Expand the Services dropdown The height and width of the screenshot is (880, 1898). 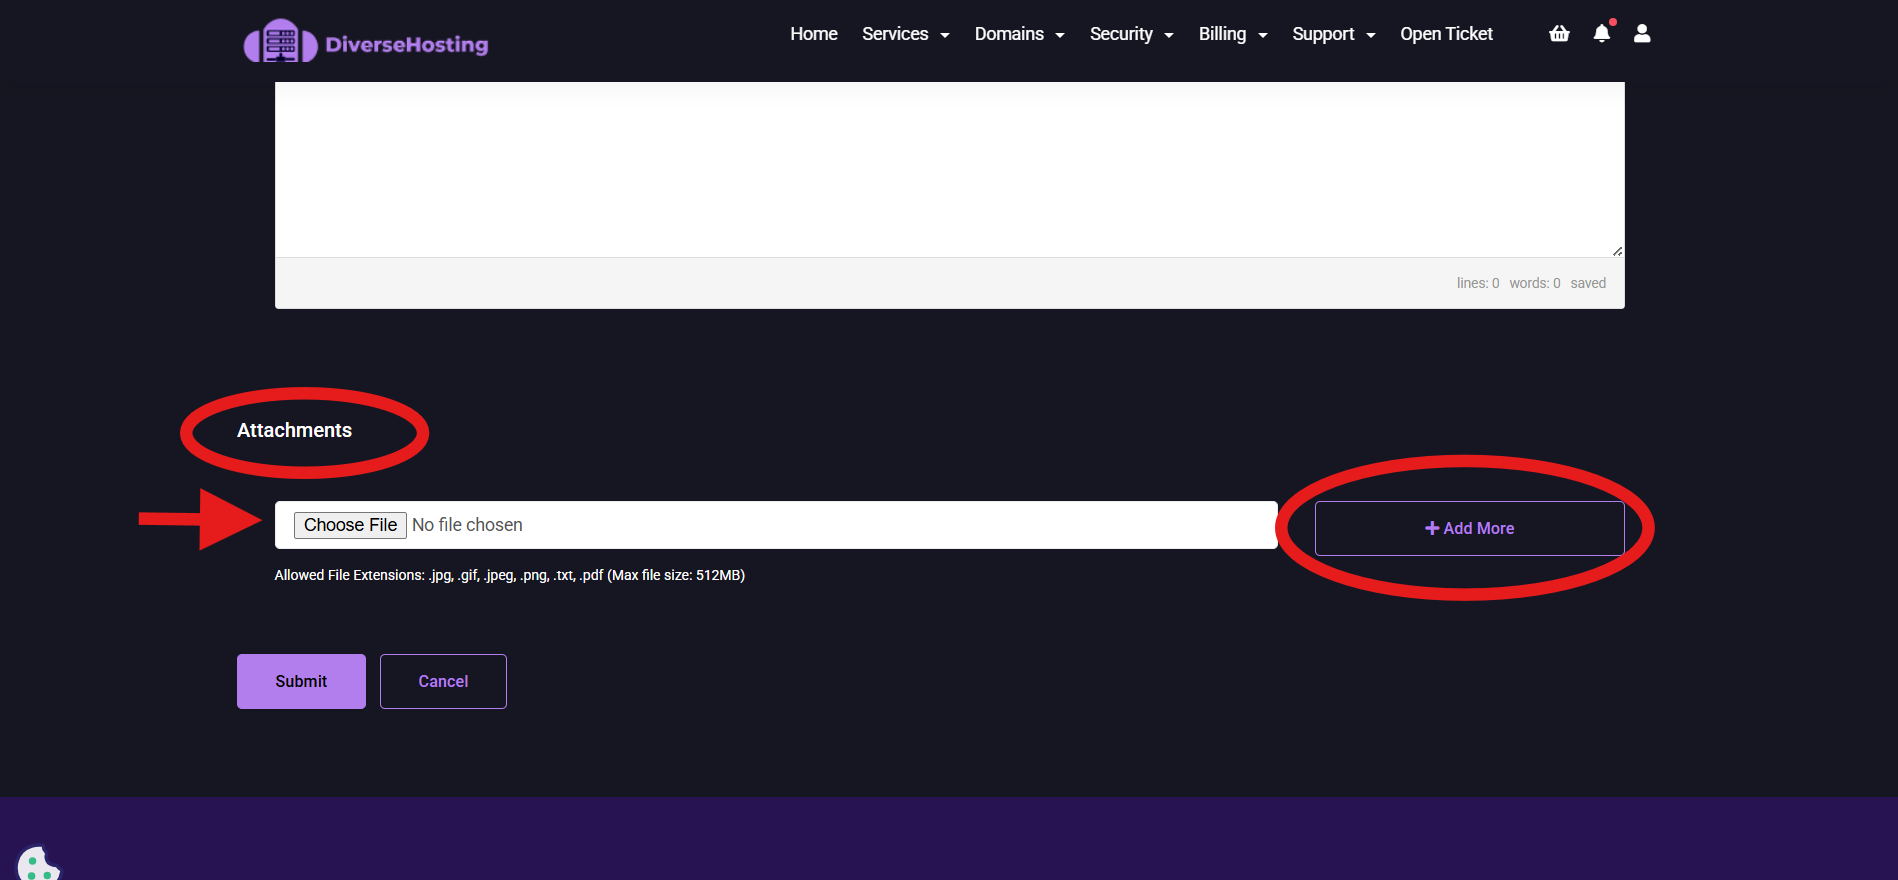[x=905, y=34]
